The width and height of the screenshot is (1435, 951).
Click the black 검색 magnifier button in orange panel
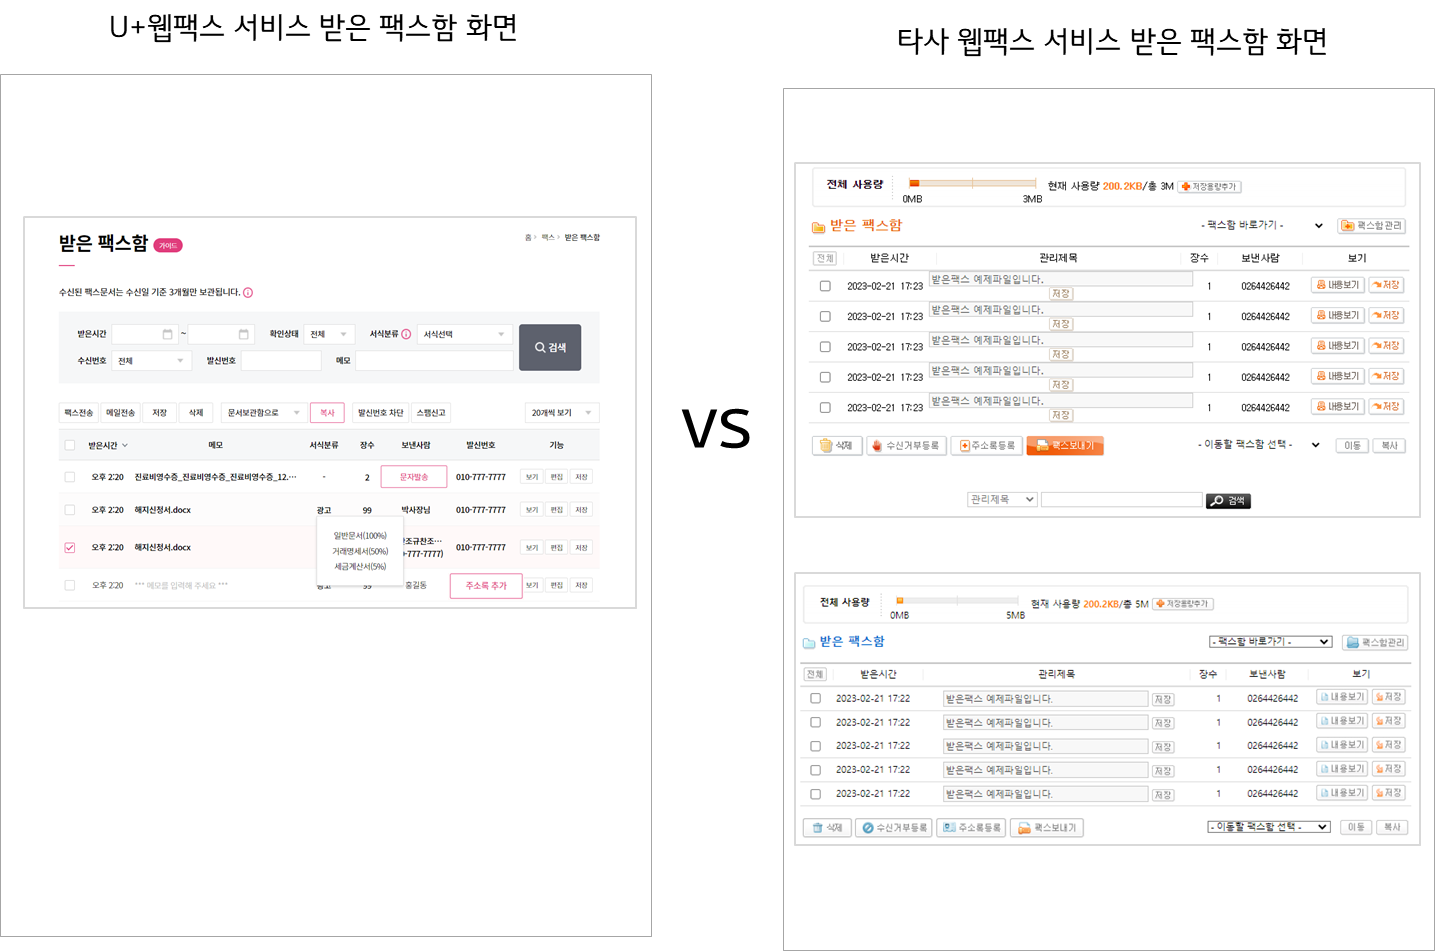(1228, 501)
